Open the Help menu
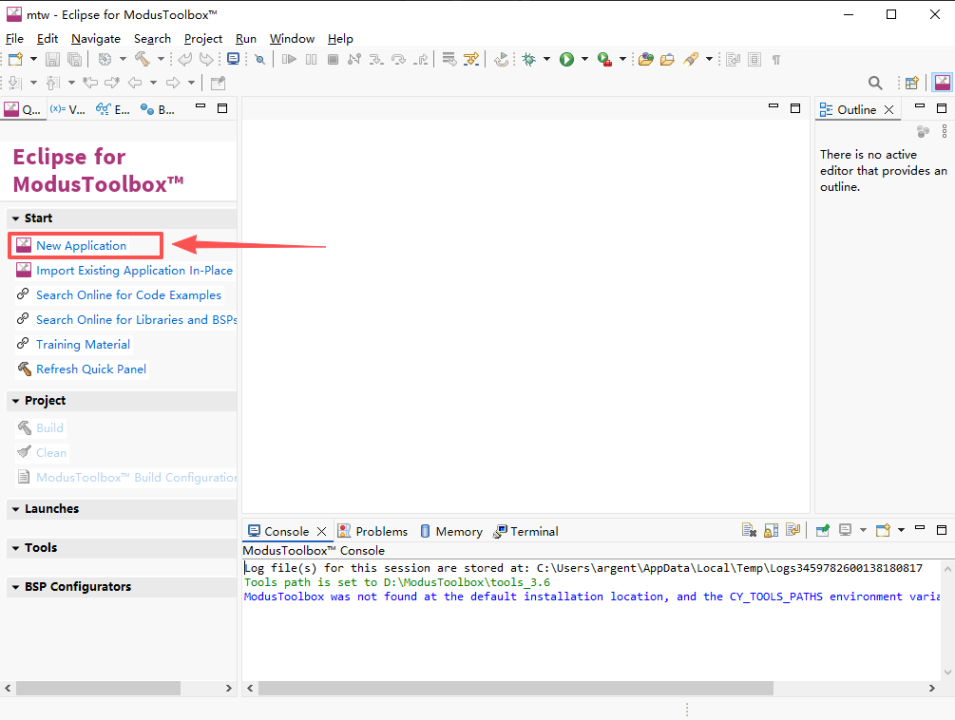 click(340, 38)
